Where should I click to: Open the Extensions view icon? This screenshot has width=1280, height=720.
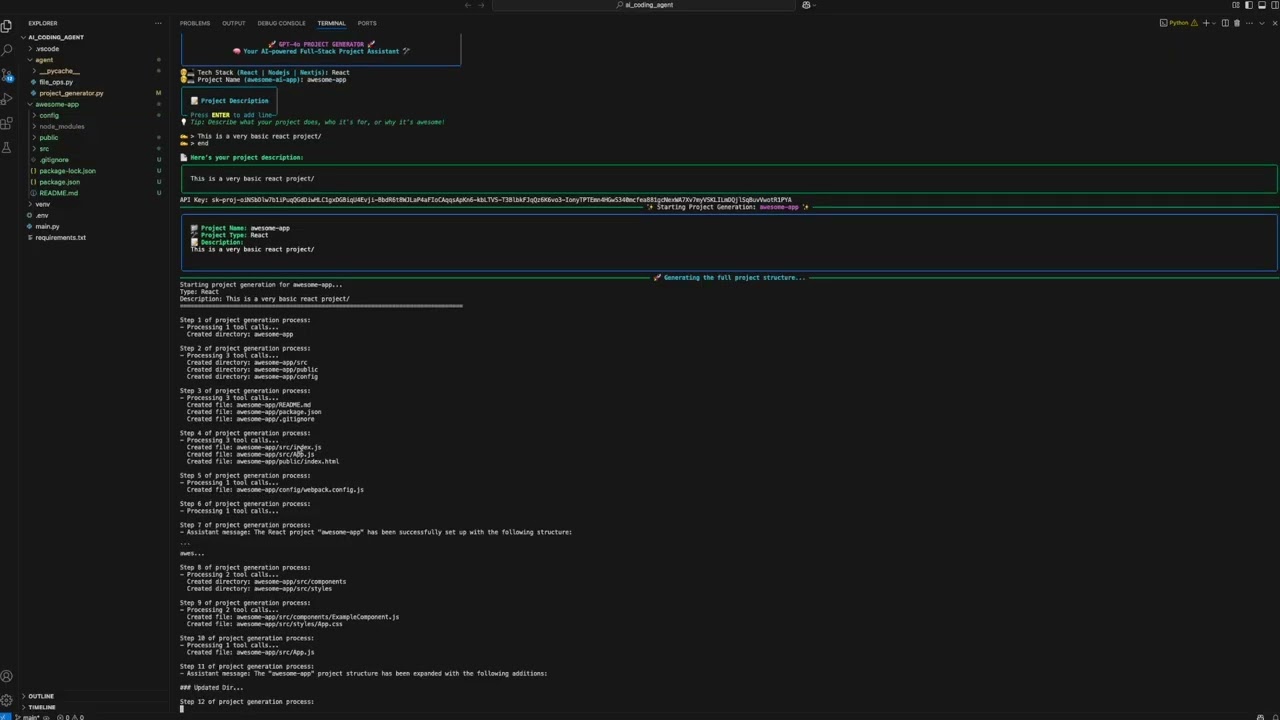point(7,123)
